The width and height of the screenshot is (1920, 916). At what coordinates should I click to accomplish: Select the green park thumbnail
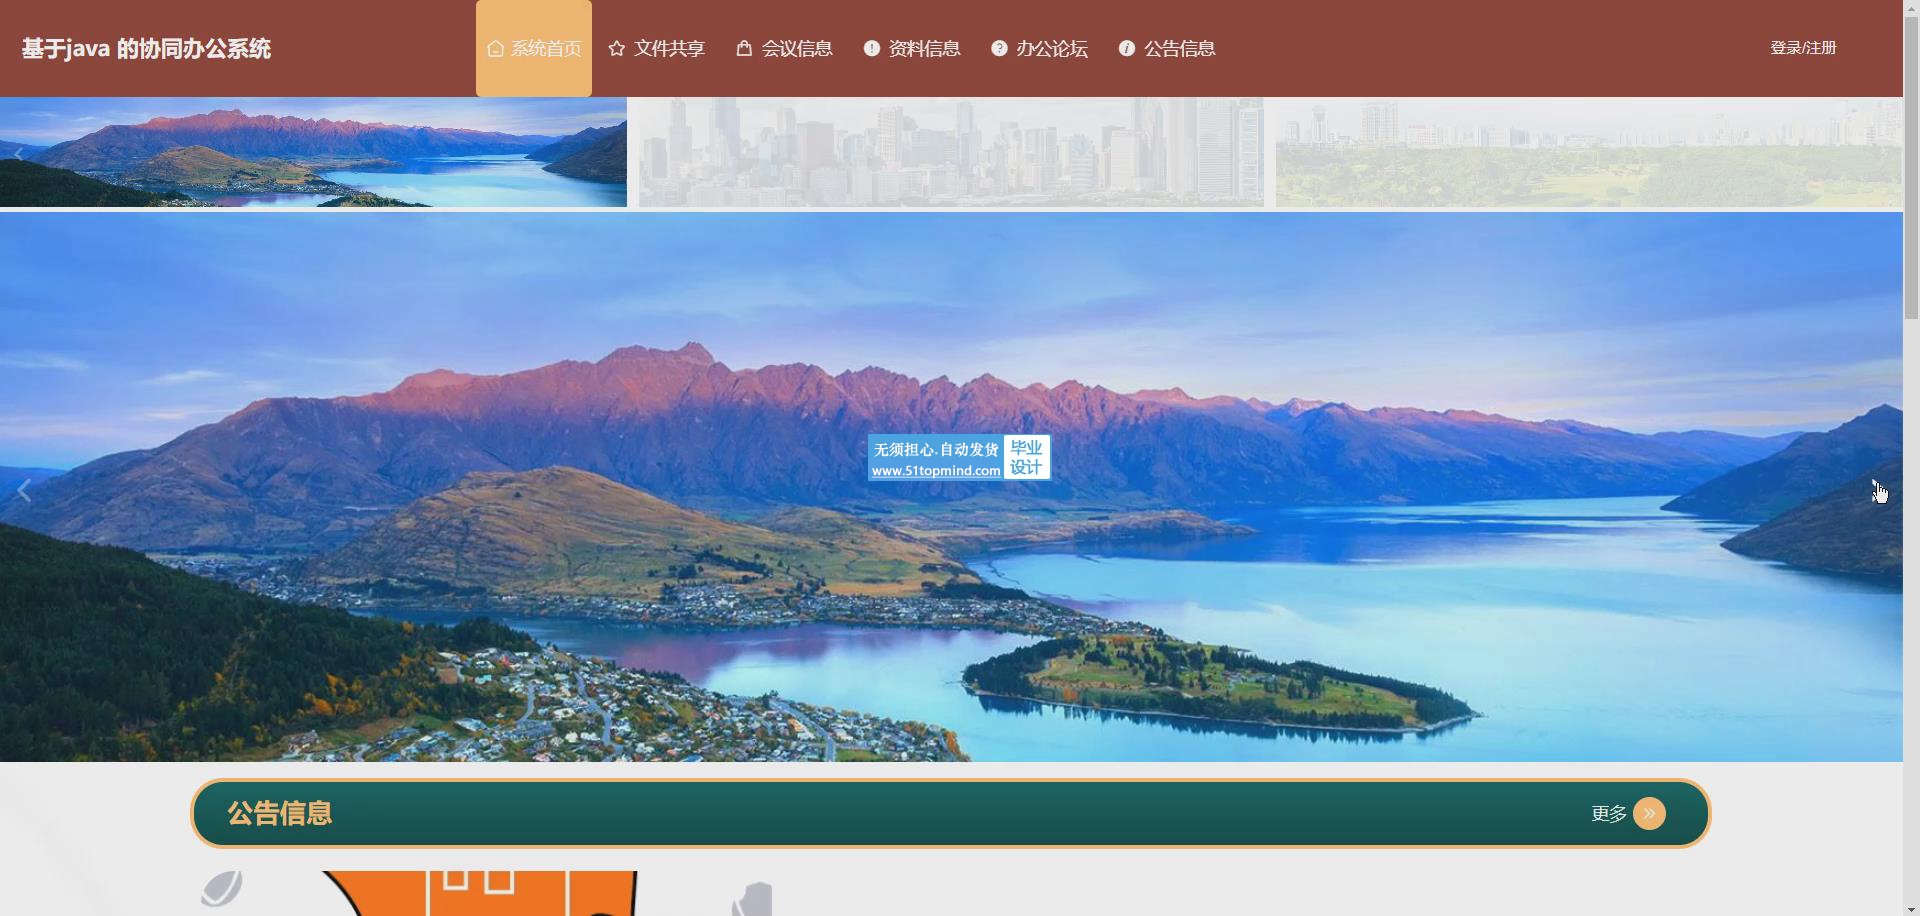(x=1589, y=152)
